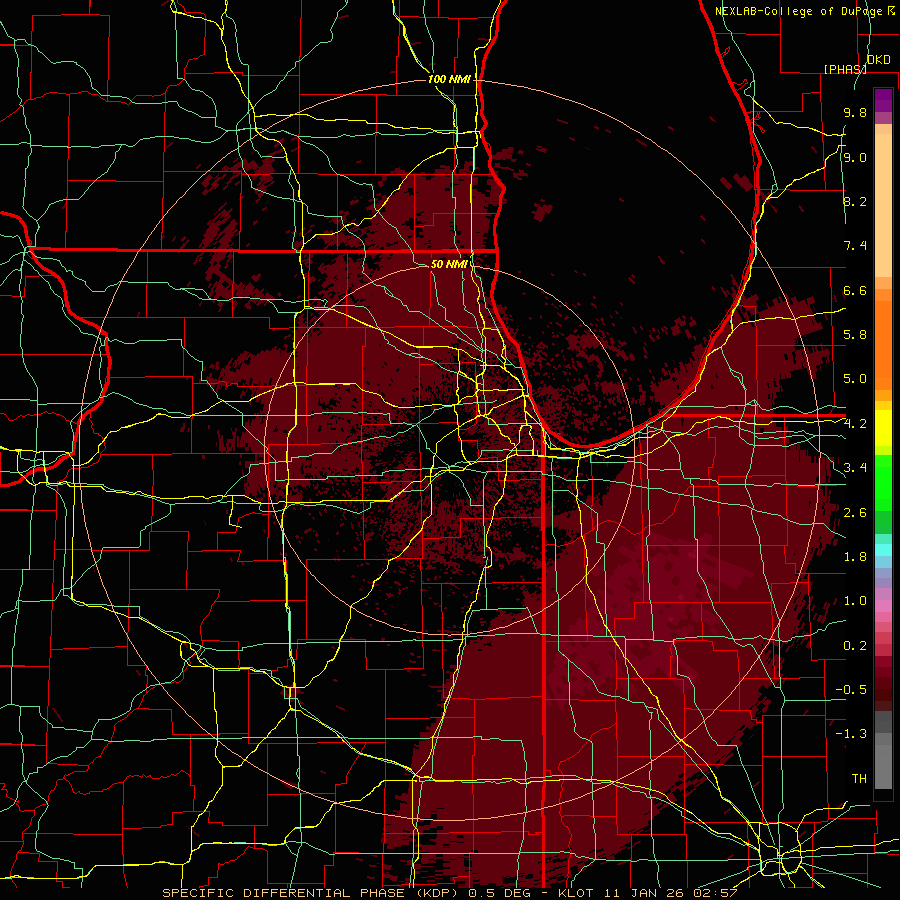
Task: Click the 5.8 value on the color scale
Action: [x=855, y=335]
